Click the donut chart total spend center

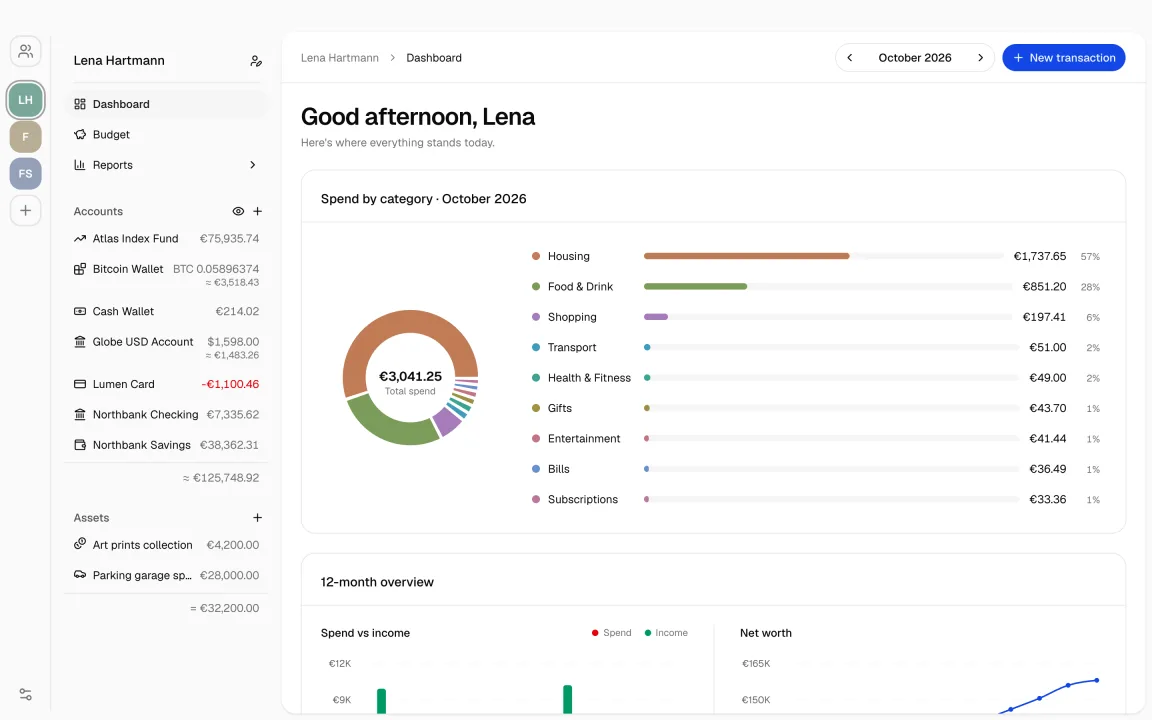pos(410,381)
